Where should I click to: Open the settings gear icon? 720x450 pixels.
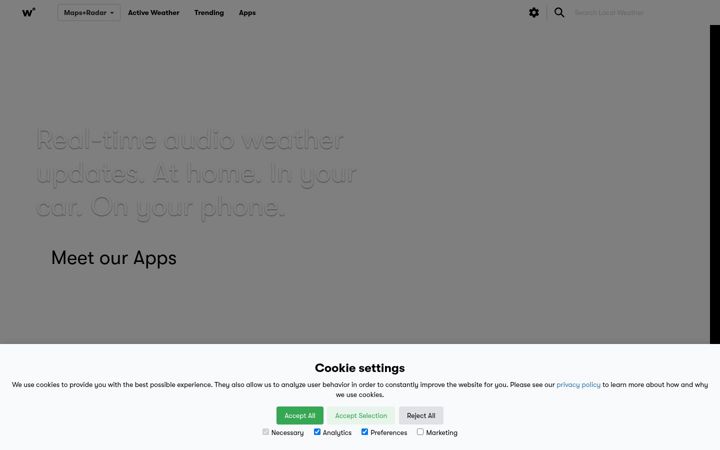534,12
